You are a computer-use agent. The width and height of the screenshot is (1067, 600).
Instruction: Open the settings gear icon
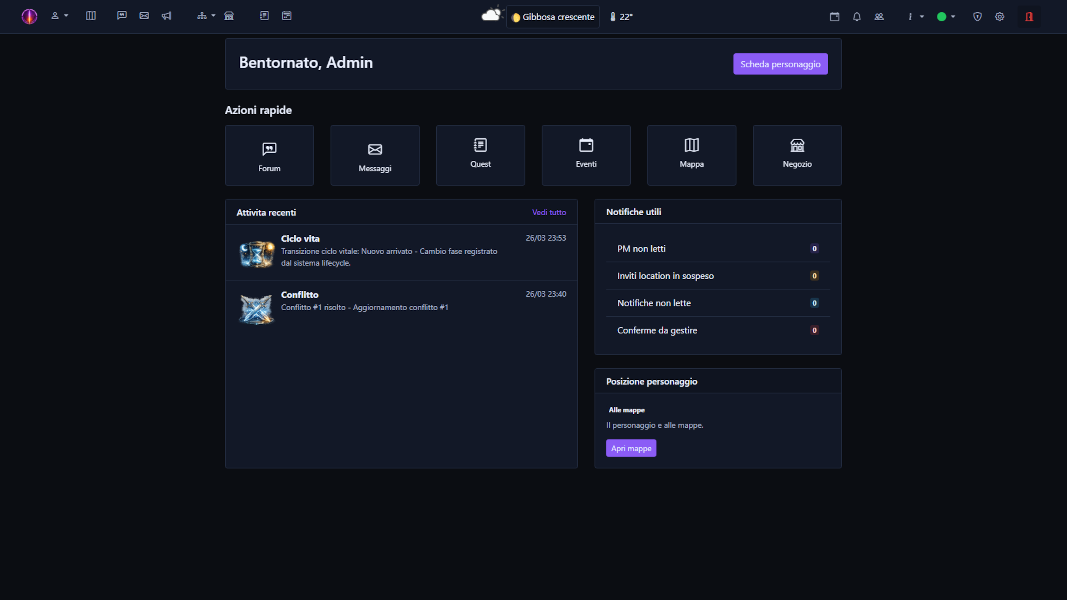(998, 17)
